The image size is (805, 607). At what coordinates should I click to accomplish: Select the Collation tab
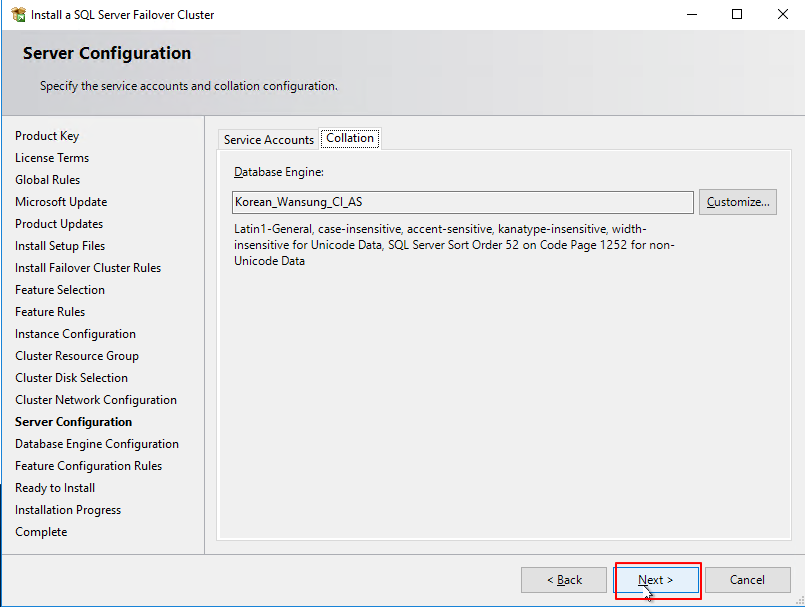coord(349,137)
